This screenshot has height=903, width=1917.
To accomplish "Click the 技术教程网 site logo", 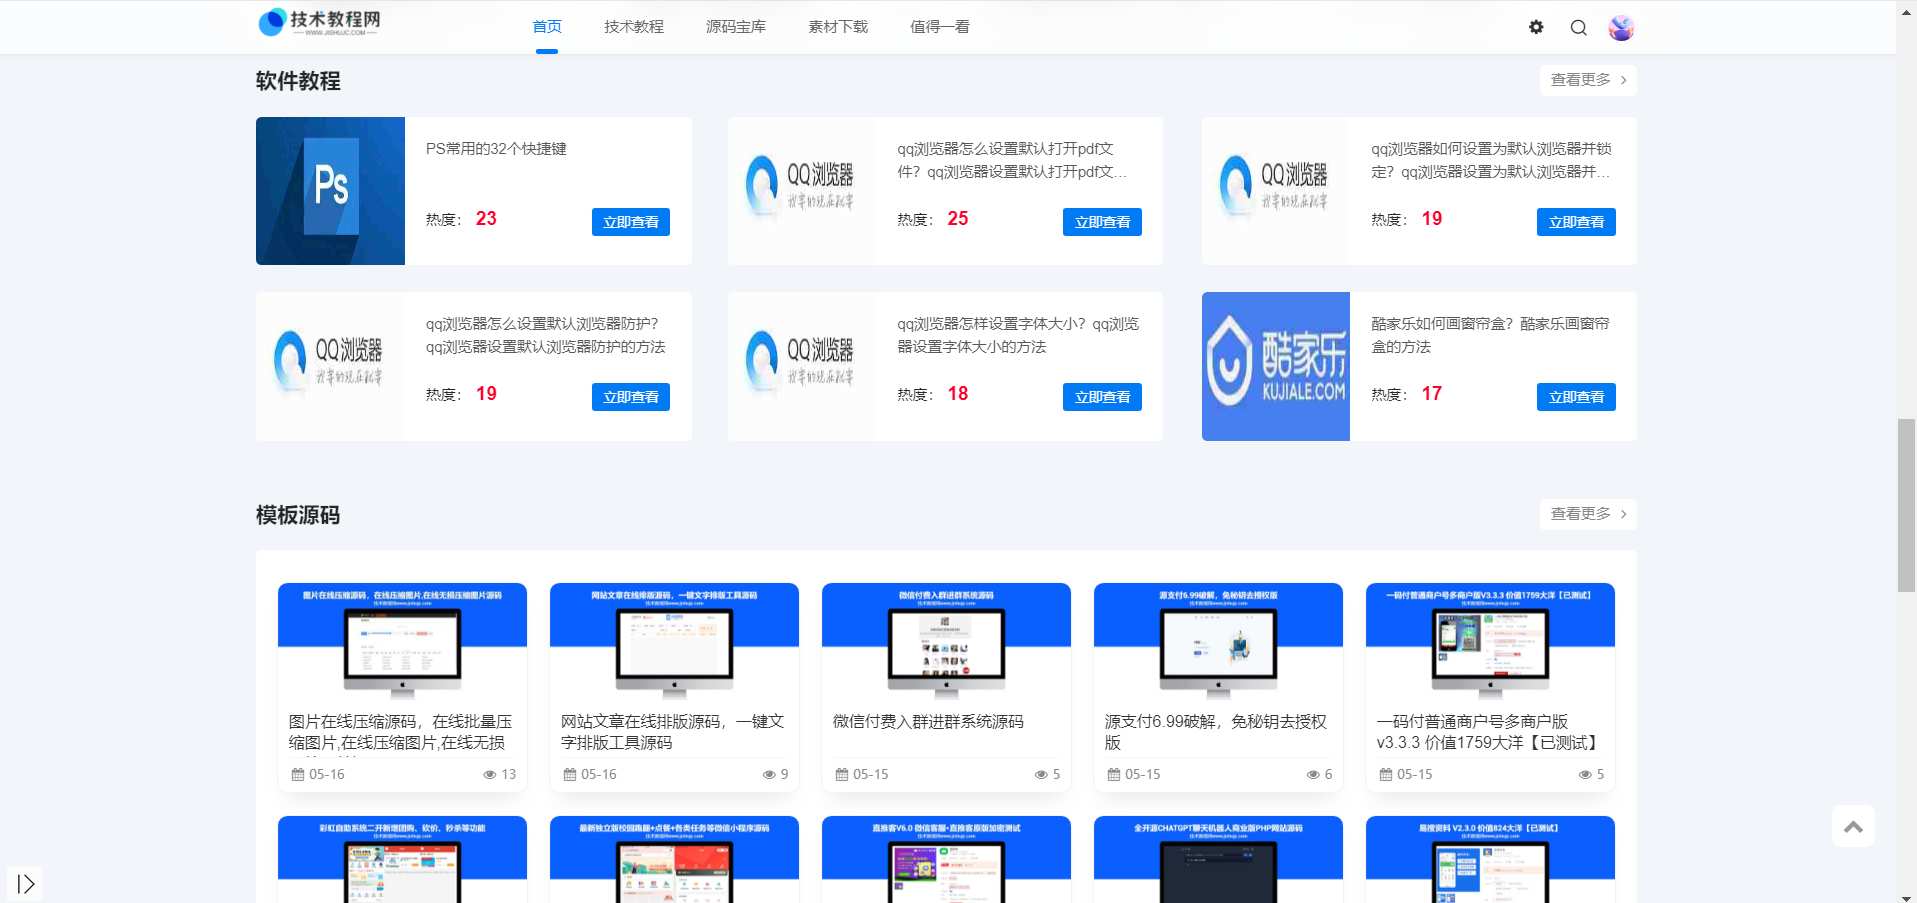I will [319, 22].
